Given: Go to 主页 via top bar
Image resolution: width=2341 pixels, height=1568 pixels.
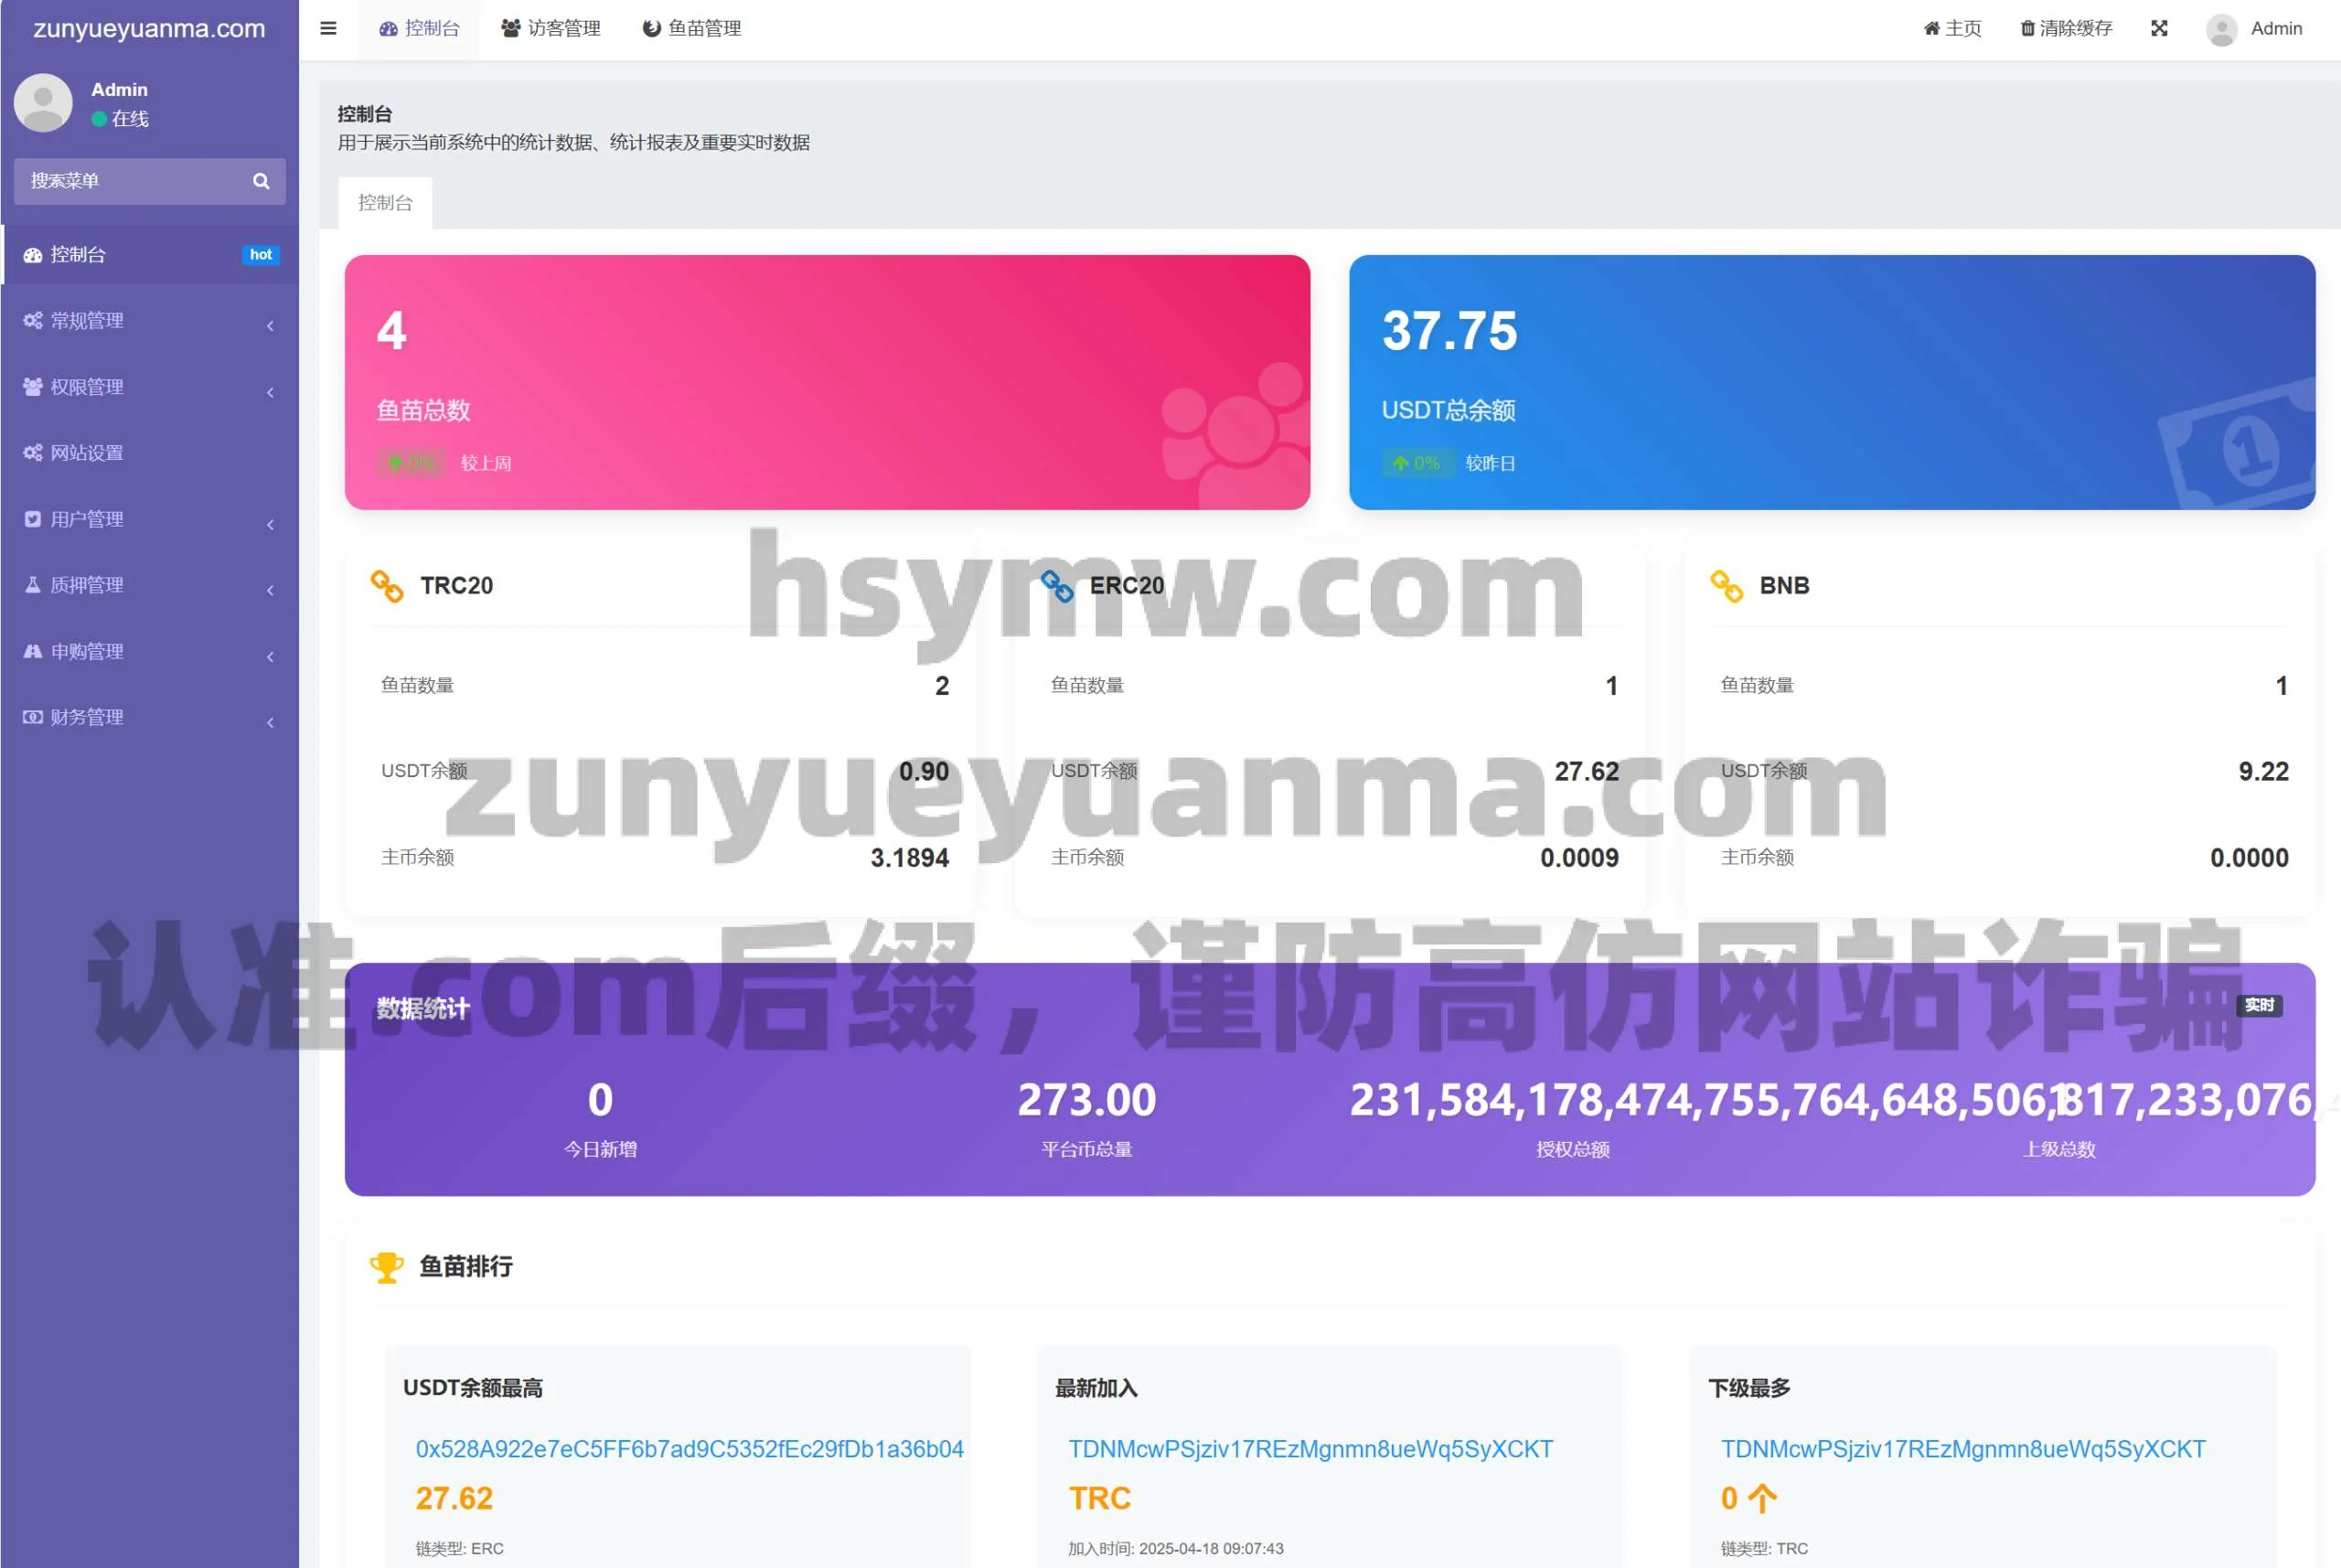Looking at the screenshot, I should 1952,28.
